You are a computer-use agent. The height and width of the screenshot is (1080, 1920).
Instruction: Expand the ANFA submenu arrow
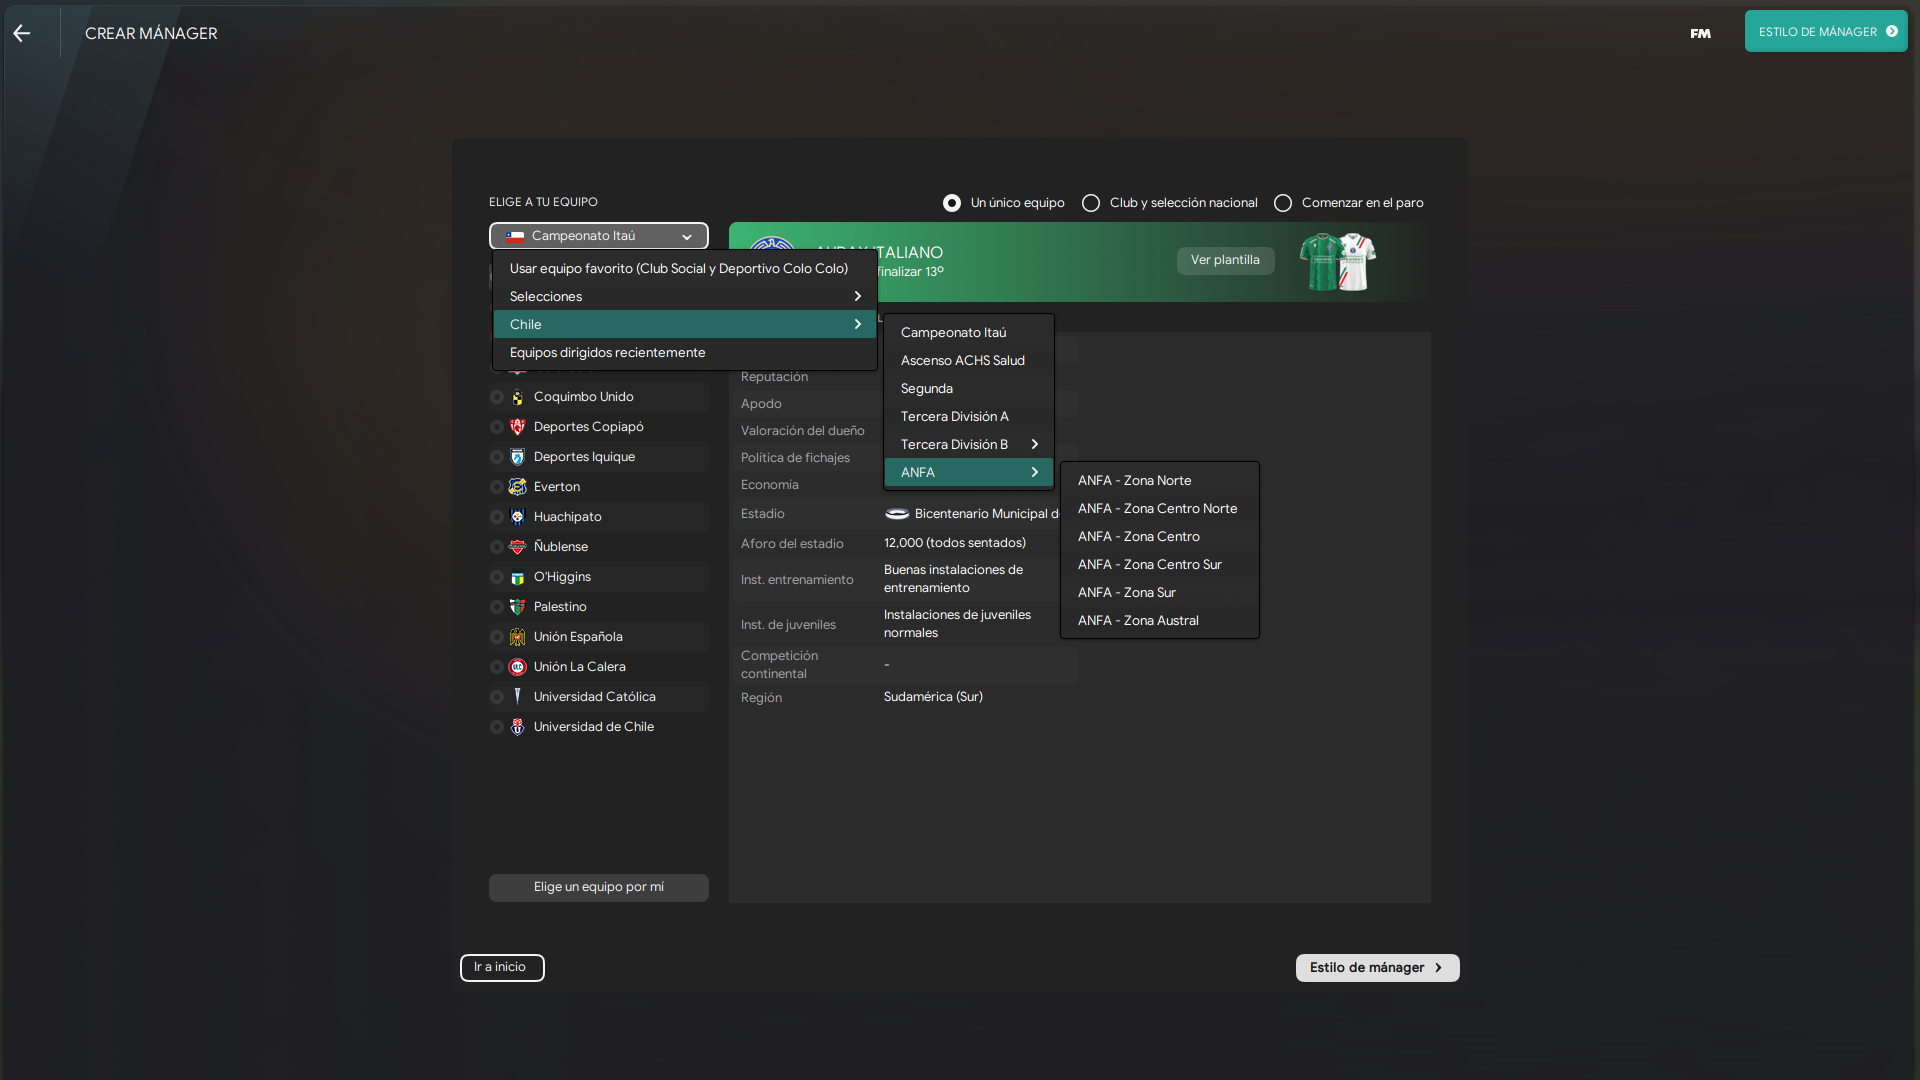click(1034, 472)
